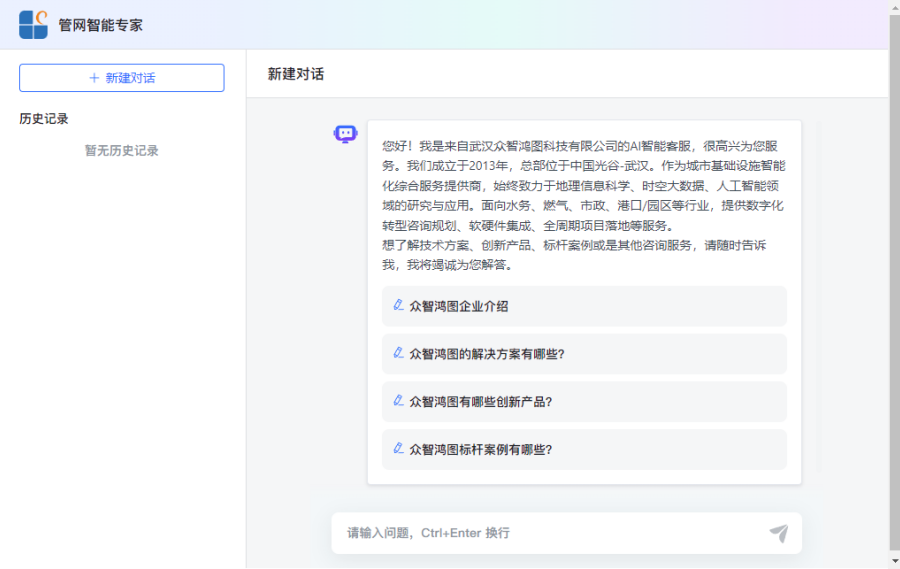Viewport: 900px width, 569px height.
Task: Click pencil icon beside 众智鸿图企业介绍
Action: [x=398, y=305]
